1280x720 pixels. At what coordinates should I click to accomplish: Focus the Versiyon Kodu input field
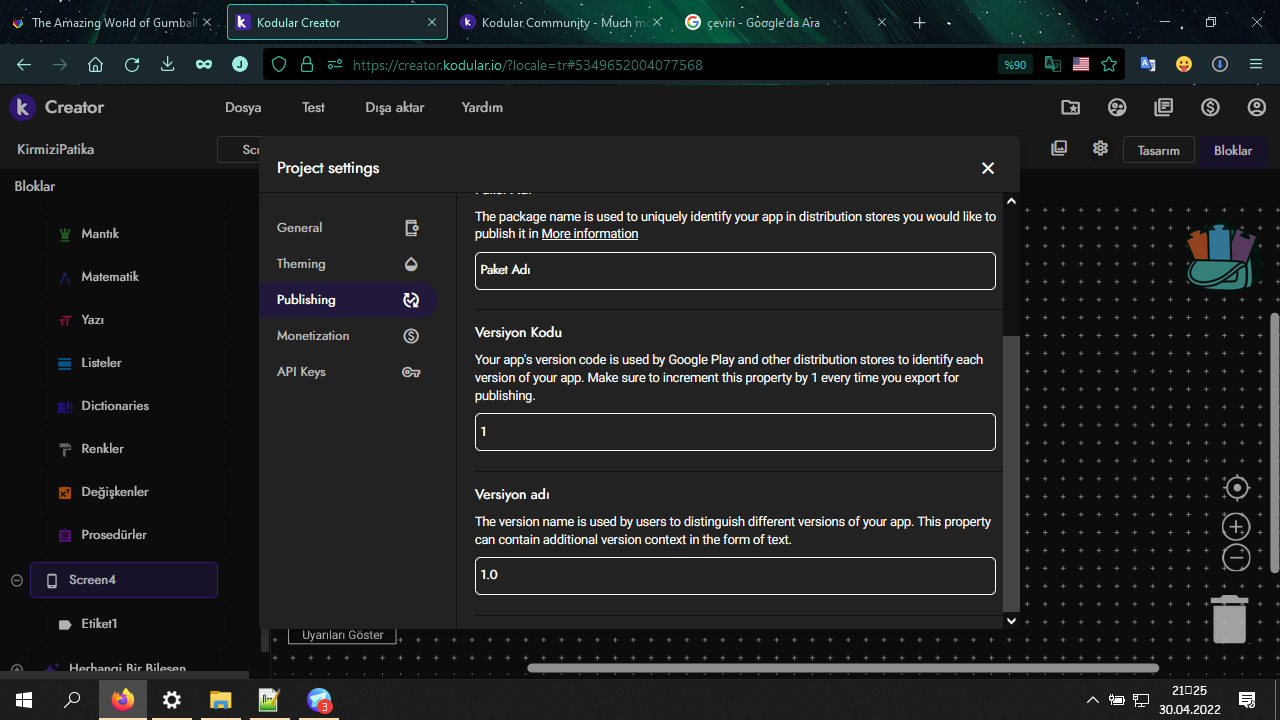[735, 432]
